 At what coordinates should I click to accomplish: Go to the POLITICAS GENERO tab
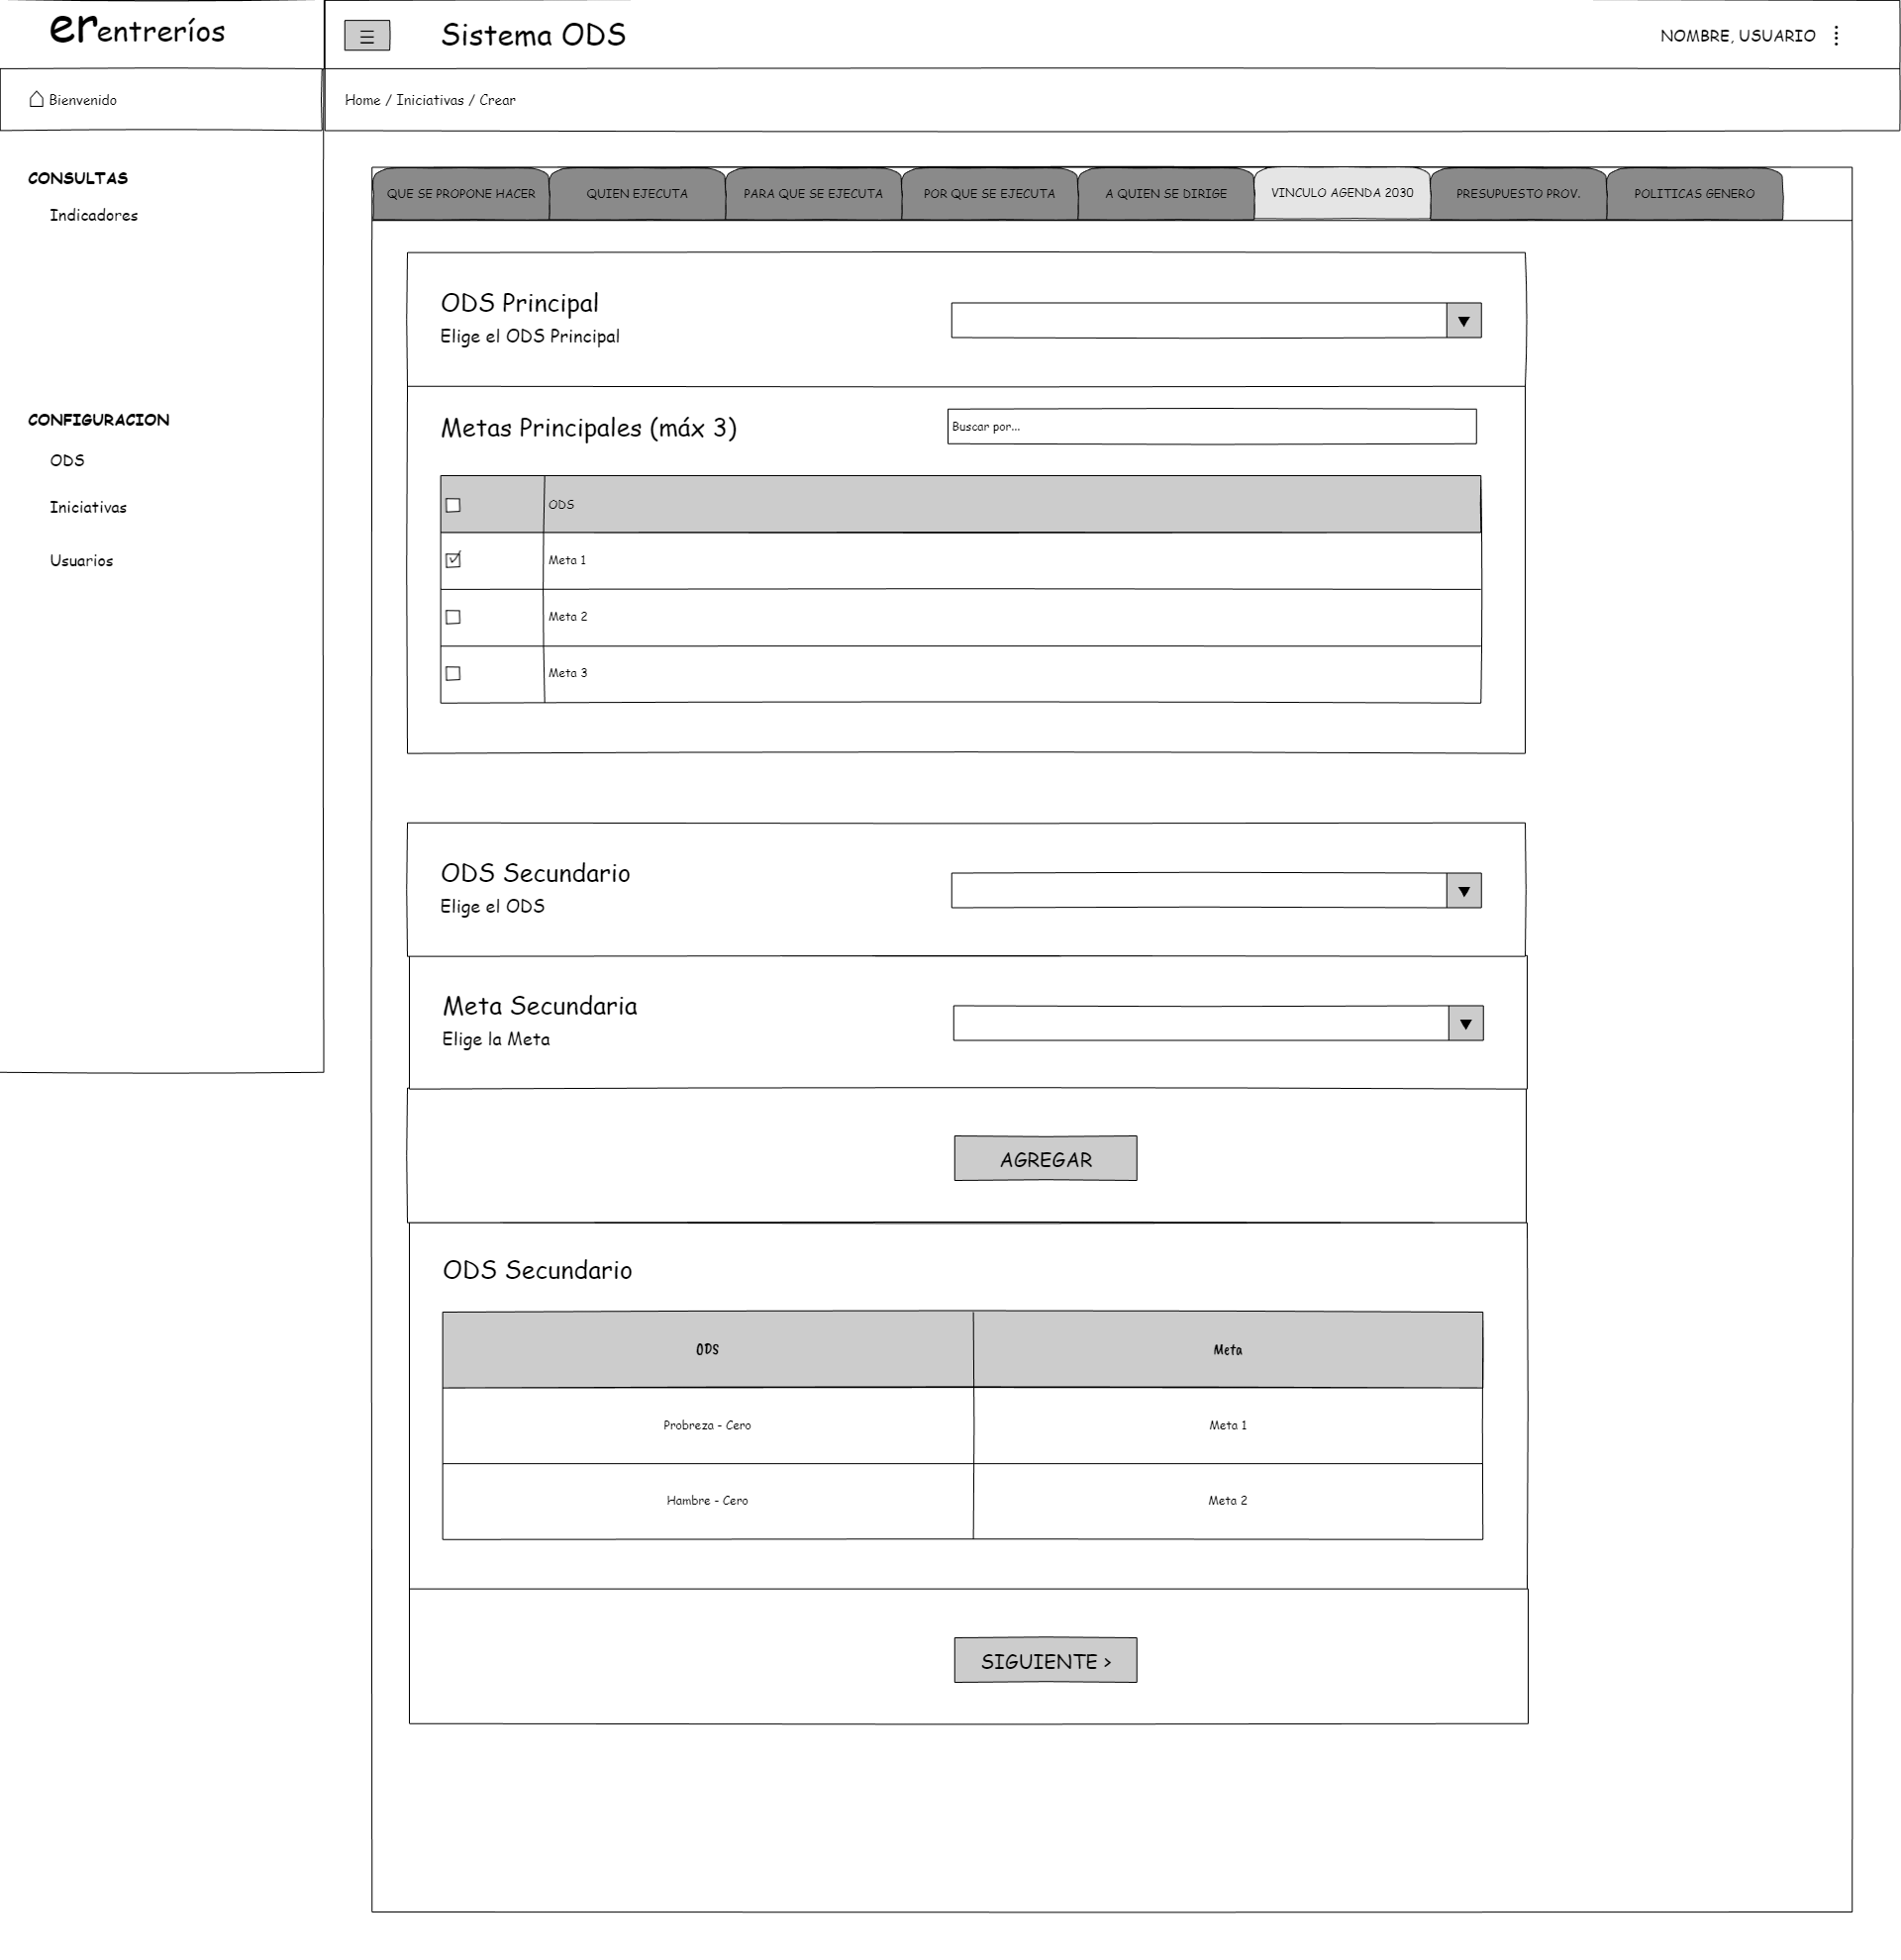(x=1693, y=194)
